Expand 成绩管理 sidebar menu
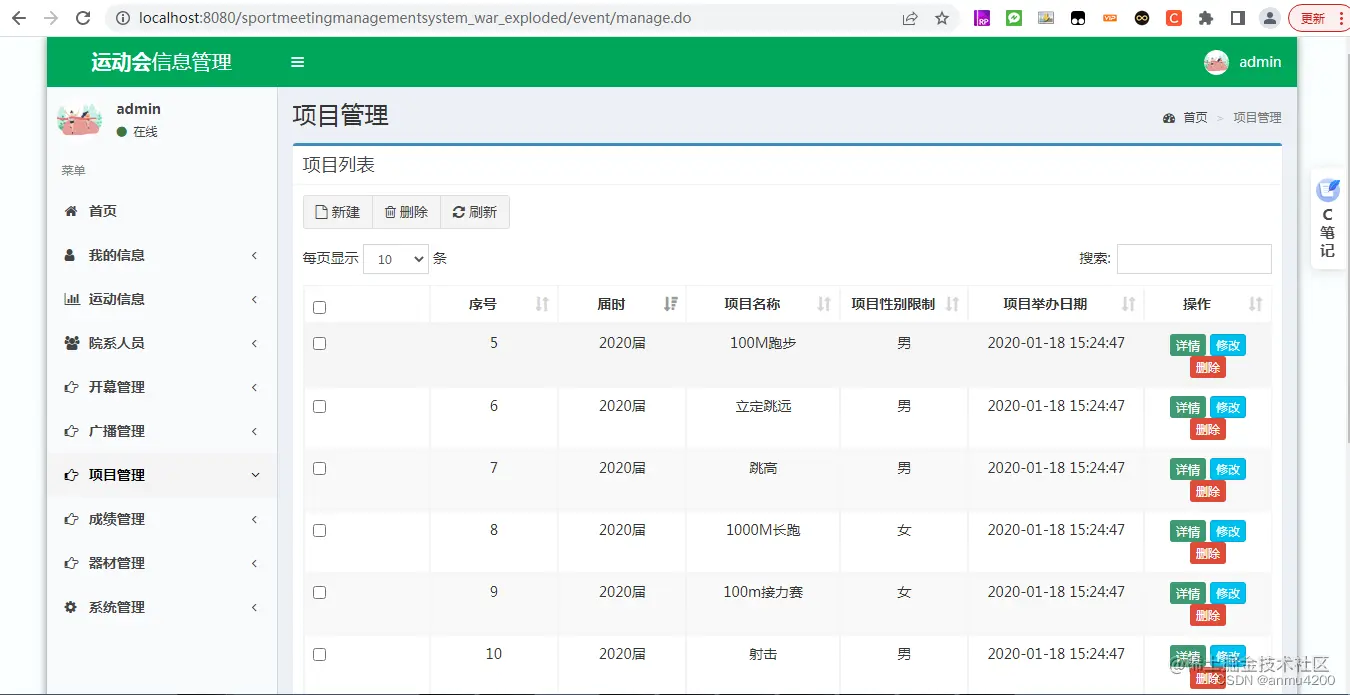 click(162, 519)
